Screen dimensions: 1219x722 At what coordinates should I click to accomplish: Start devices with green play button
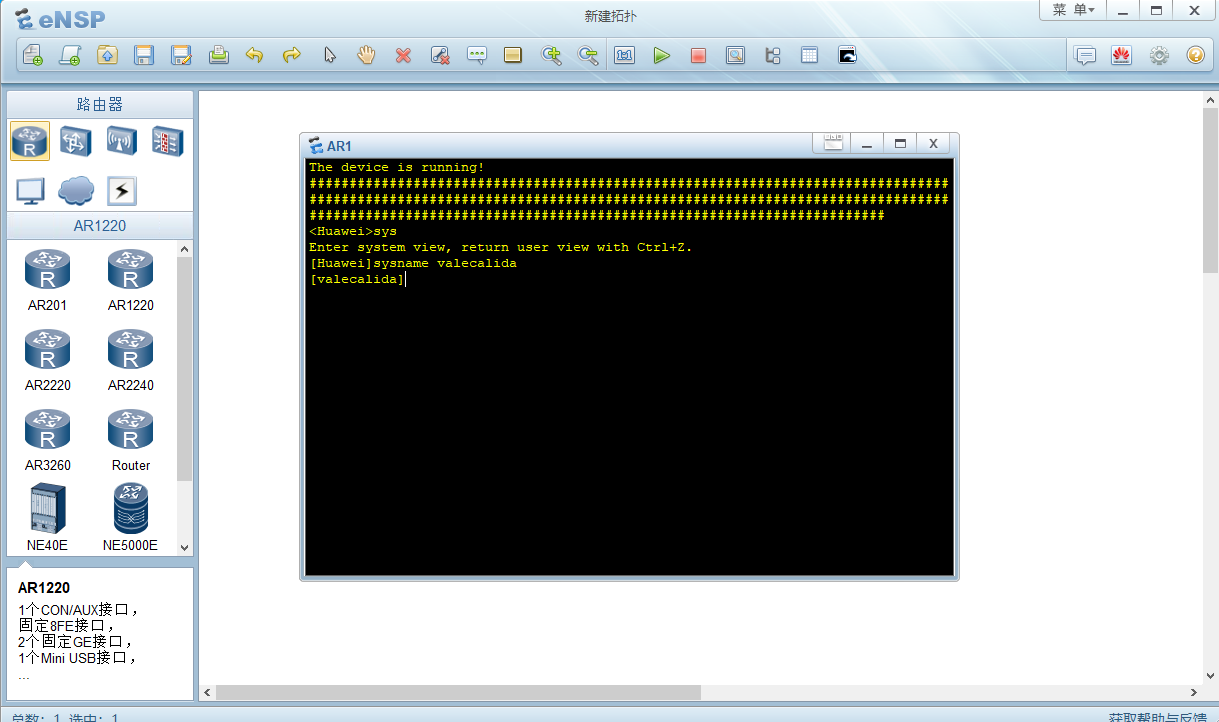coord(661,55)
